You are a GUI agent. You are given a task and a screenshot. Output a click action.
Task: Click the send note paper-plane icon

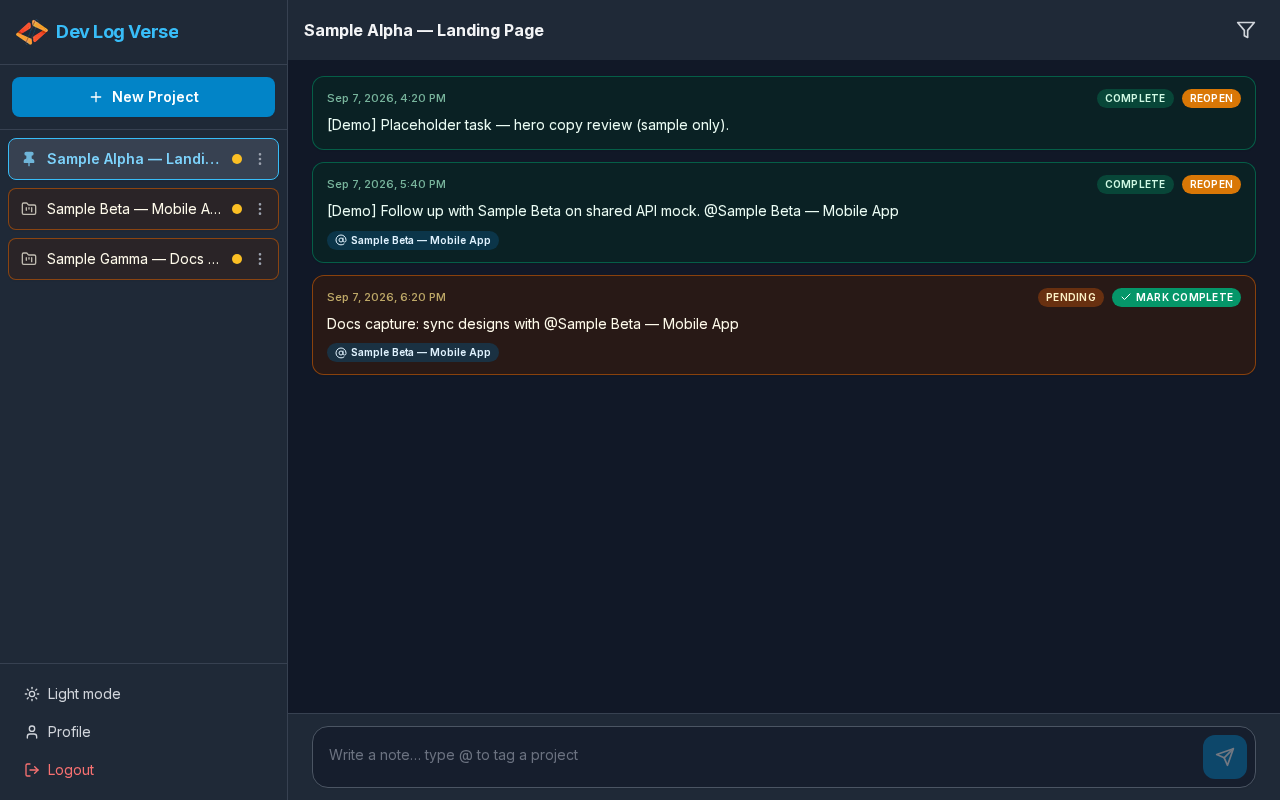point(1225,757)
